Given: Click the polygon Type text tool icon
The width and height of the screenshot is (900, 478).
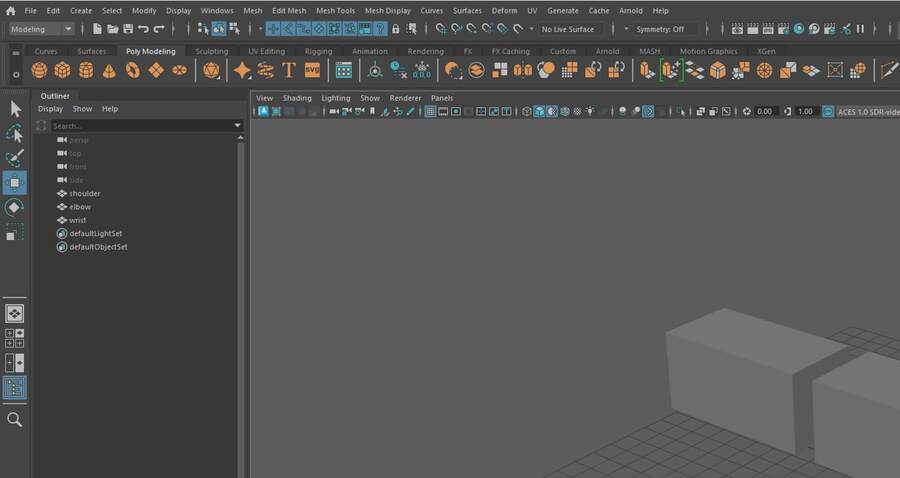Looking at the screenshot, I should pos(289,70).
